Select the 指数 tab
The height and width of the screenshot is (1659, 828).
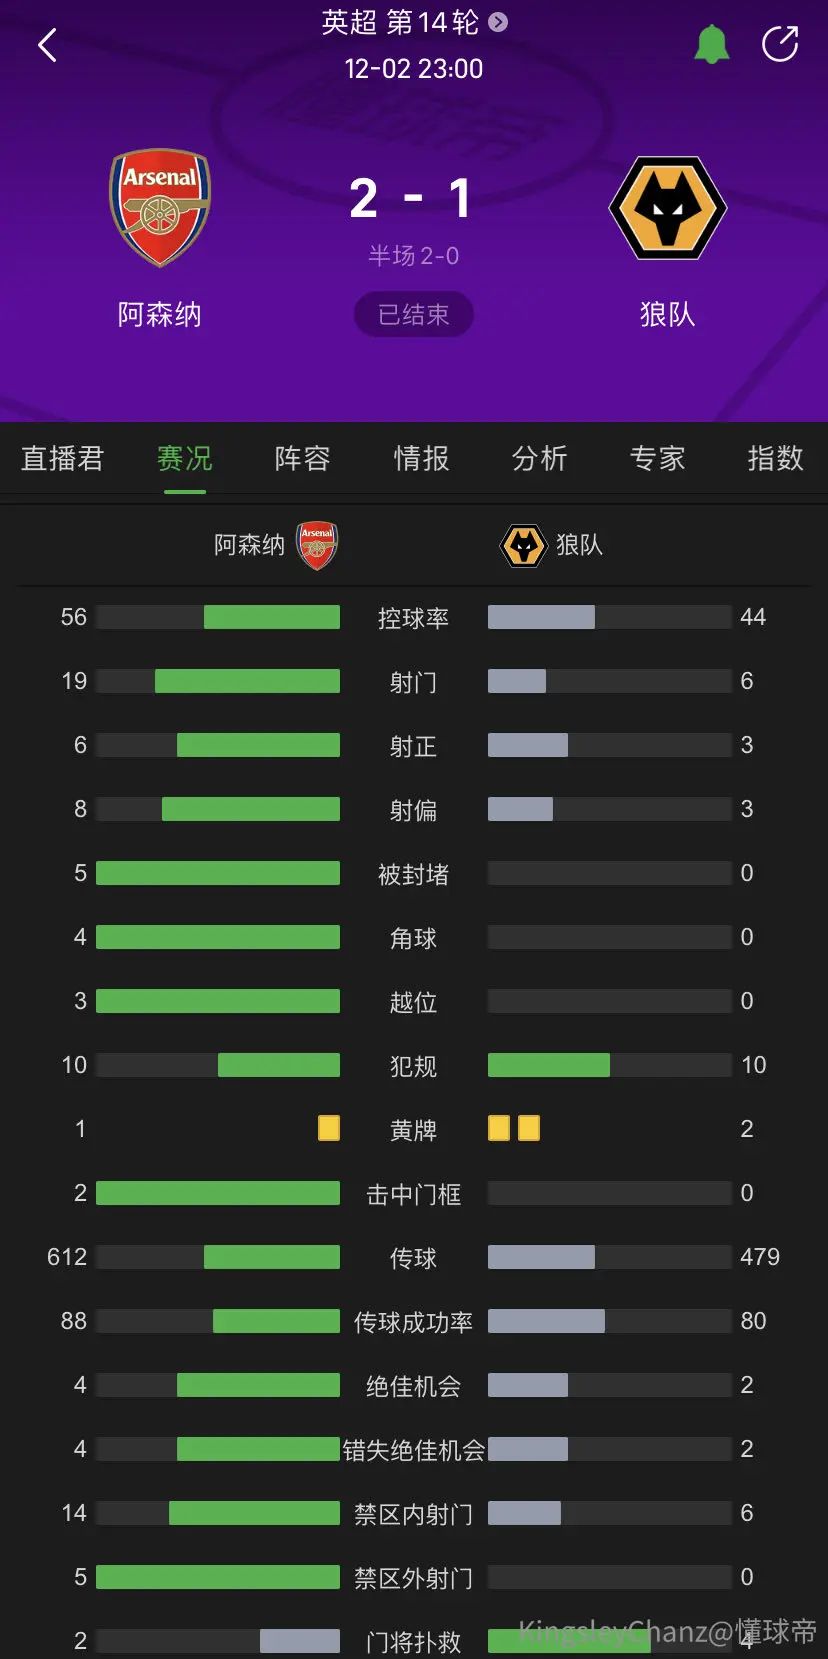(775, 458)
